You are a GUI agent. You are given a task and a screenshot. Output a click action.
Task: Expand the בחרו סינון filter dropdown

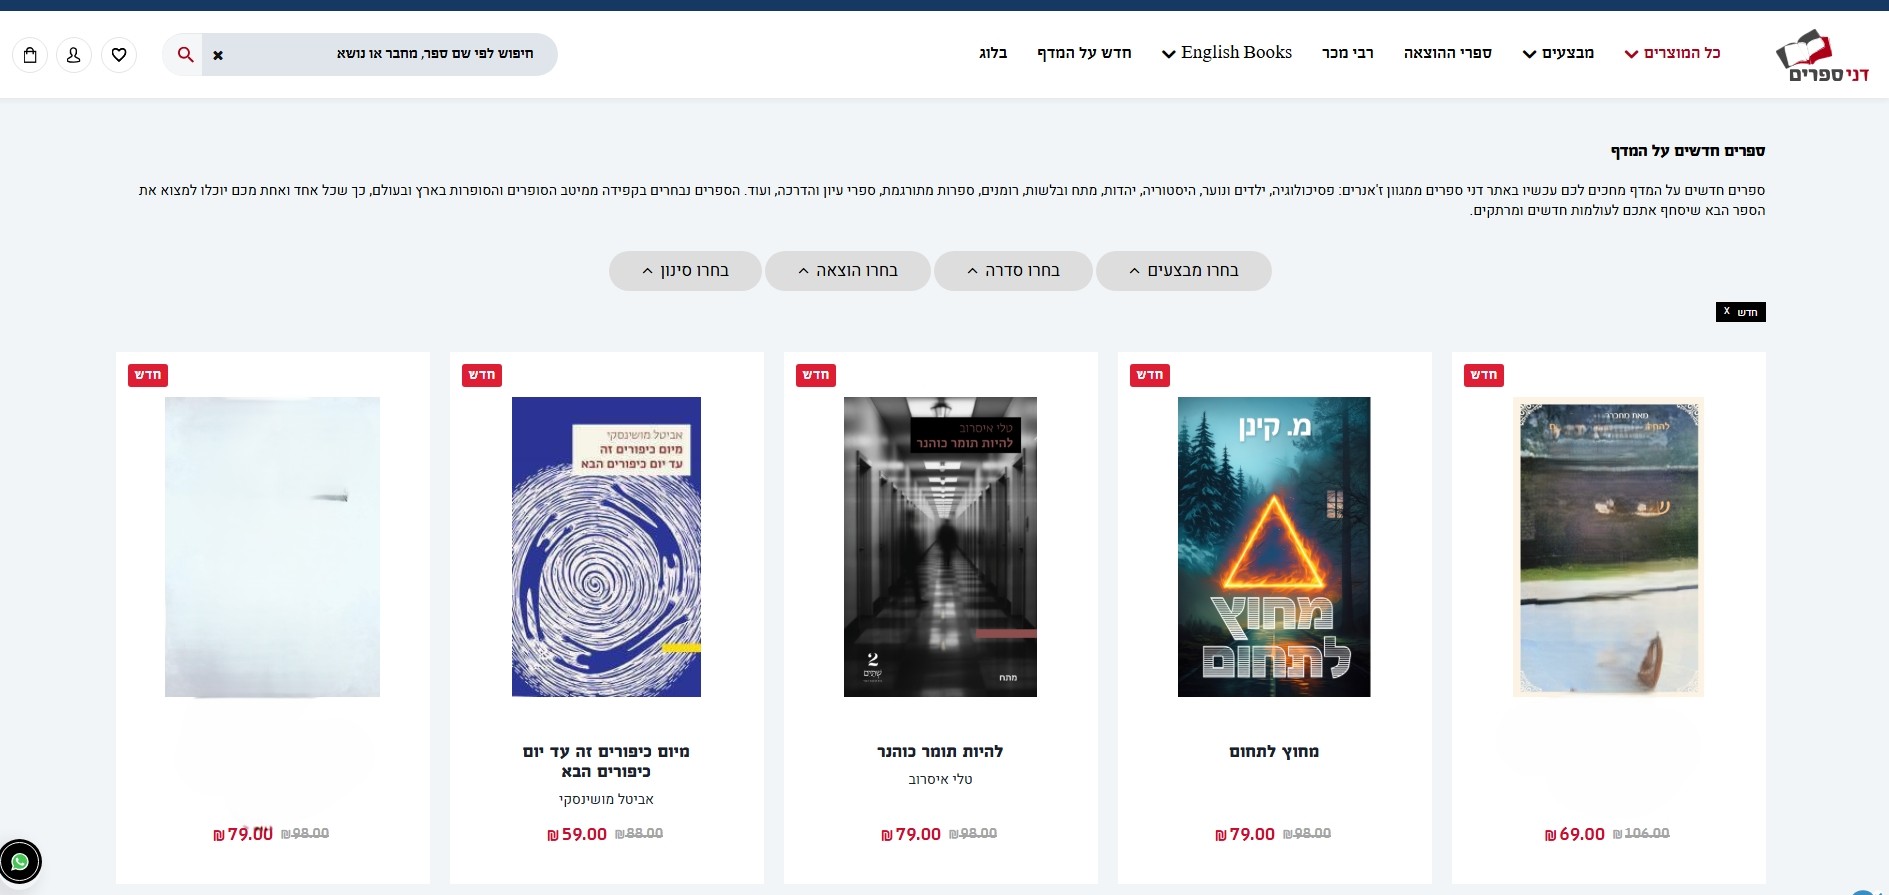[x=685, y=271]
